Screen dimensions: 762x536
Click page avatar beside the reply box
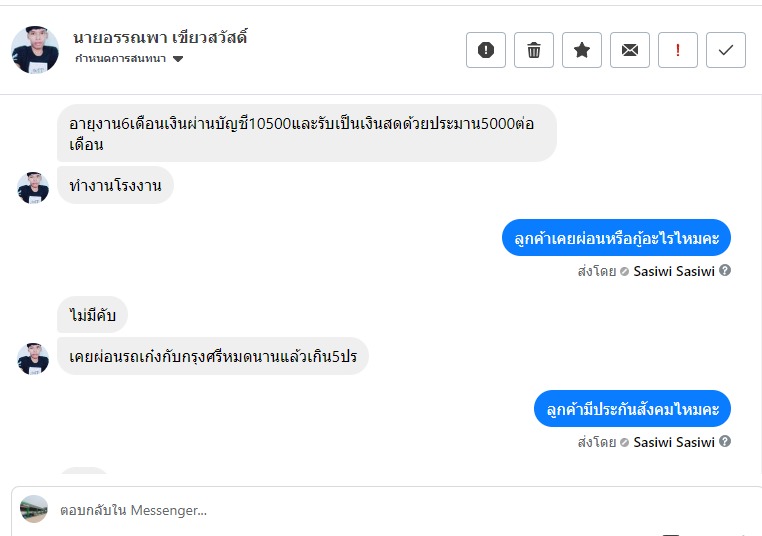[x=34, y=509]
